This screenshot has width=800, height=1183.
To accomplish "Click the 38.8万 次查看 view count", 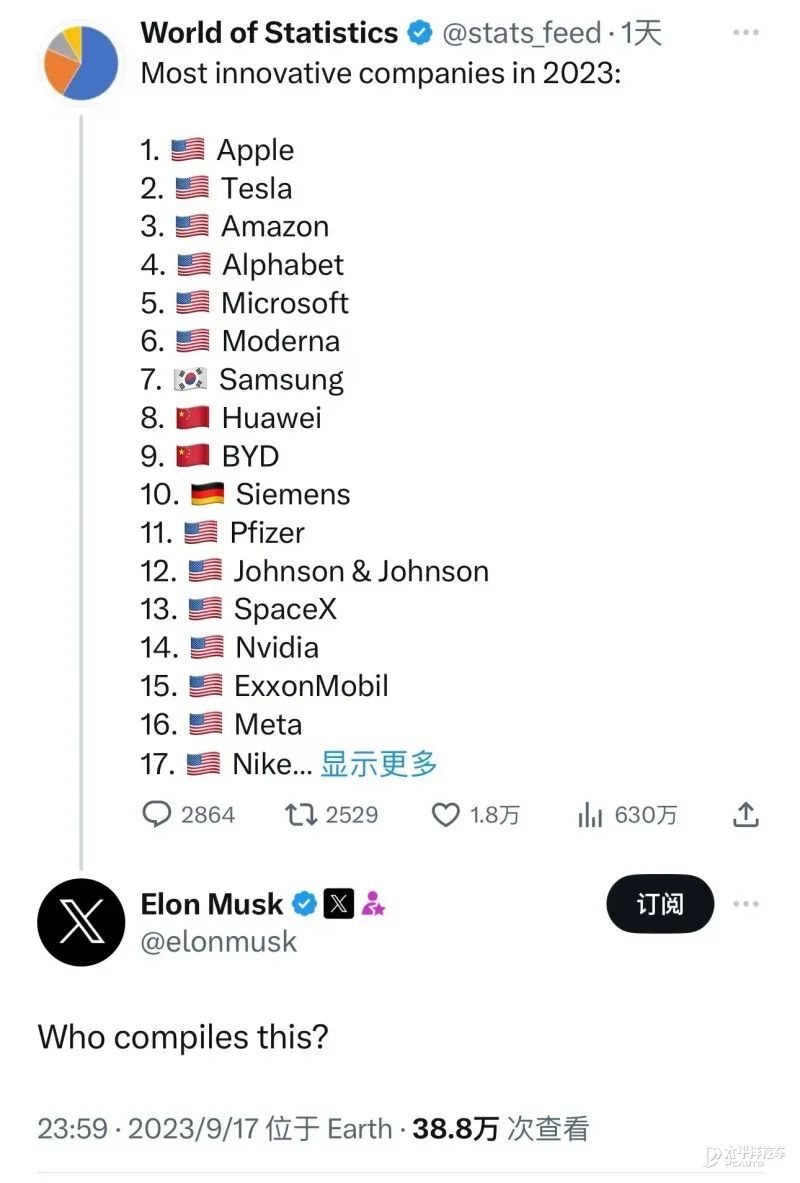I will pos(500,1129).
